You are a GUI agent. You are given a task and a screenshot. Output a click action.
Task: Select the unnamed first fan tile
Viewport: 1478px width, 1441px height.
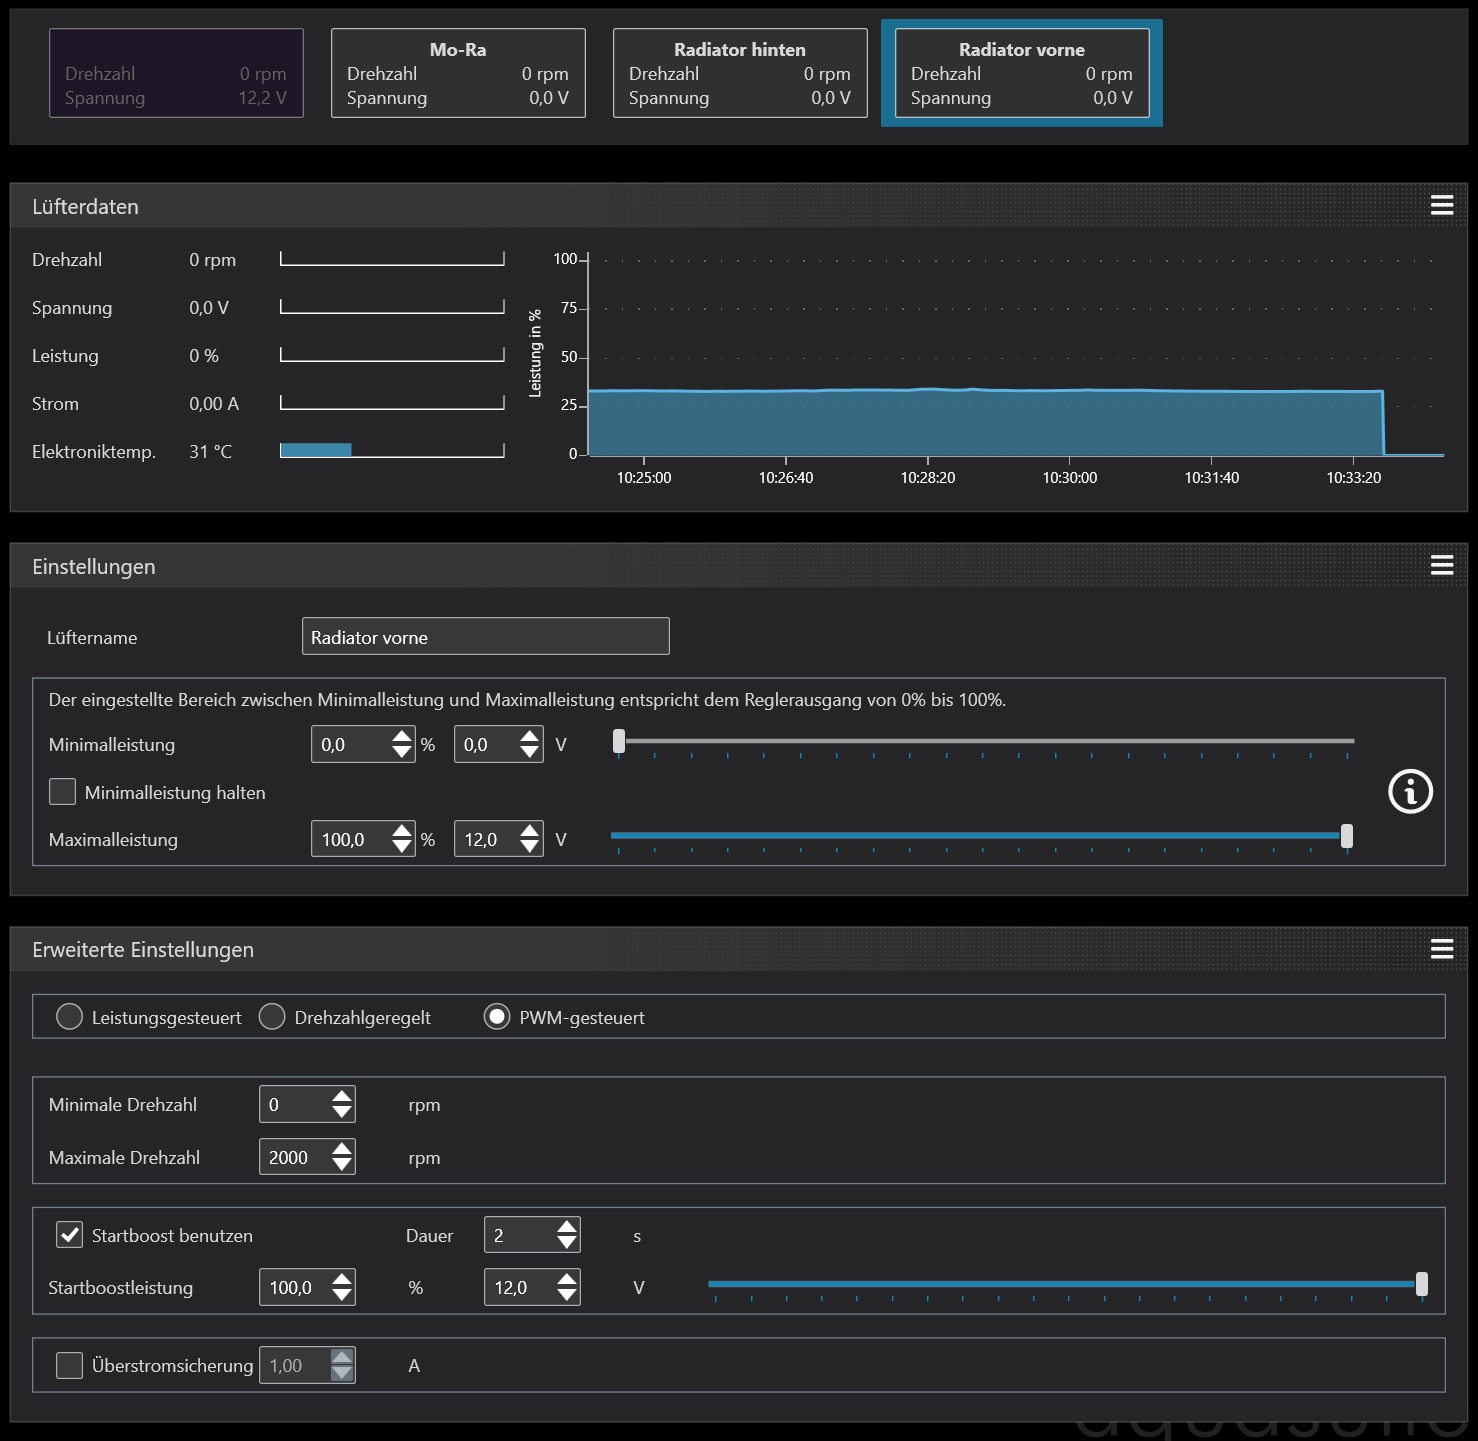pos(176,73)
